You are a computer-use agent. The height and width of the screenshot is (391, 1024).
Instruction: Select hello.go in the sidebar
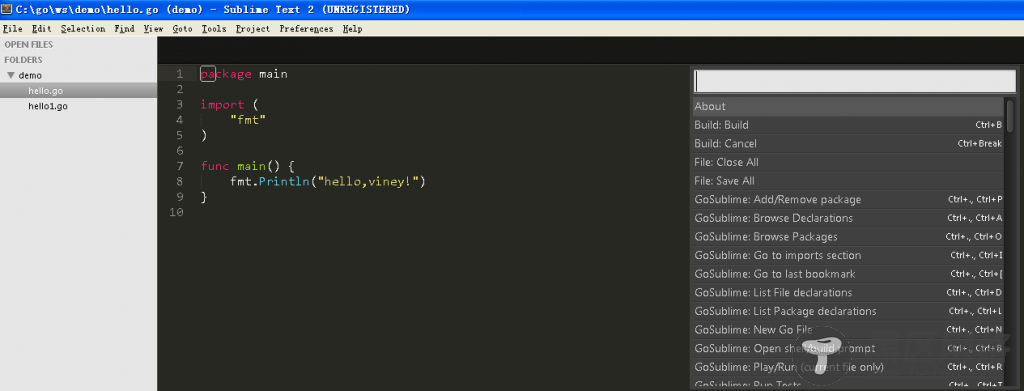point(78,91)
